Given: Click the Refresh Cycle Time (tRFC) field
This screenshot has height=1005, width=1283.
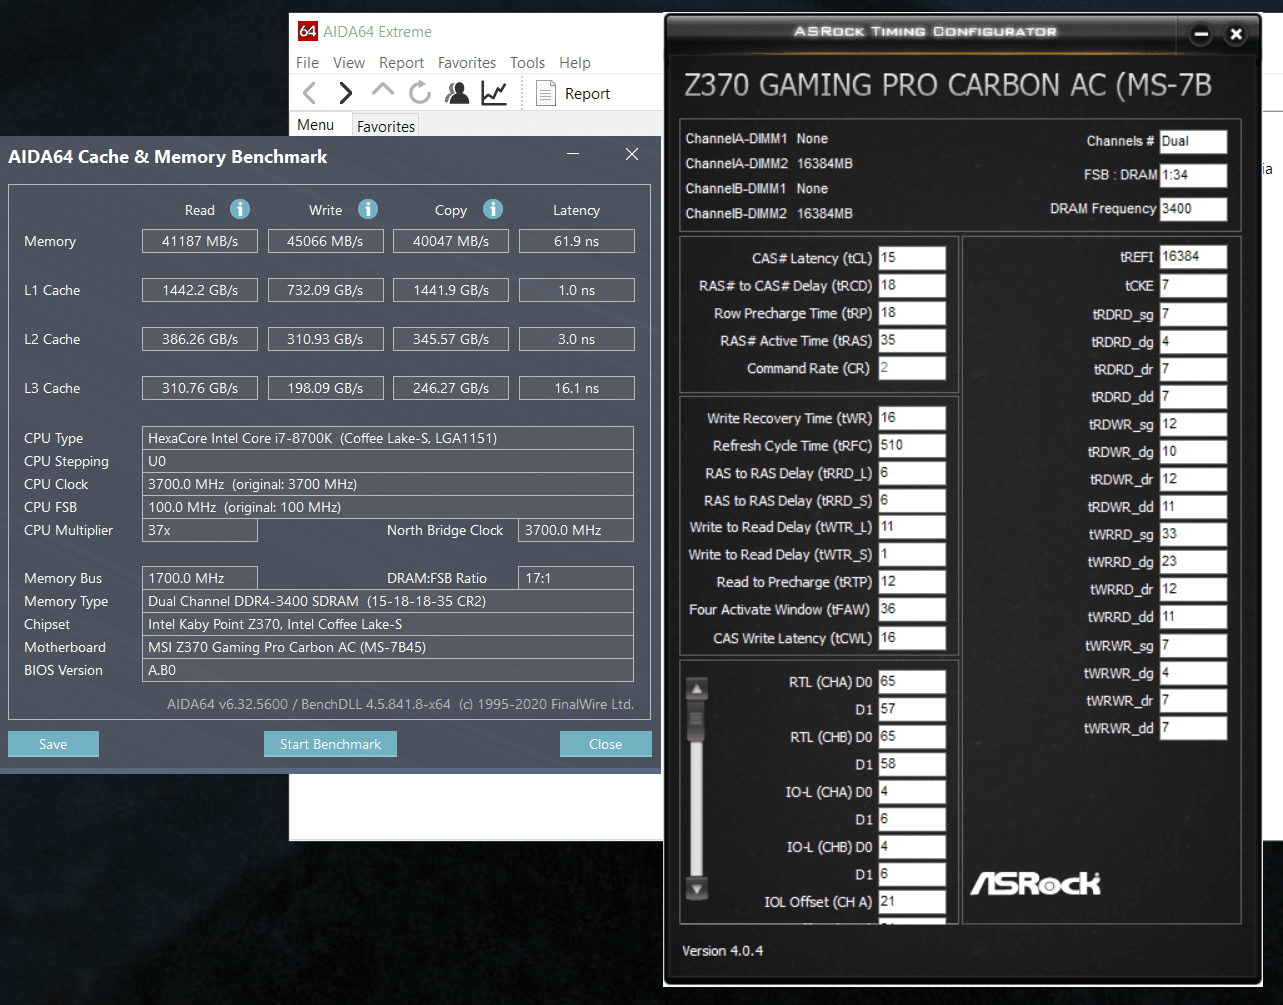Looking at the screenshot, I should click(x=912, y=445).
